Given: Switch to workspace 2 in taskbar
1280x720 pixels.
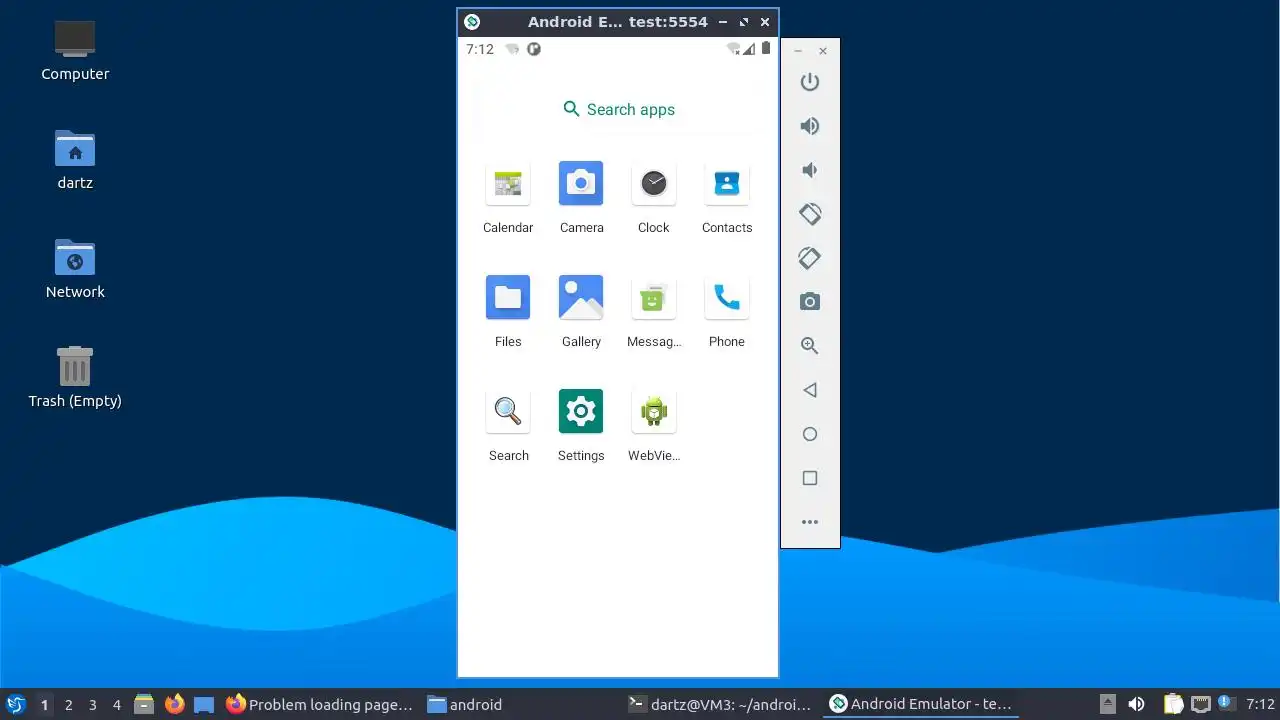Looking at the screenshot, I should 69,705.
